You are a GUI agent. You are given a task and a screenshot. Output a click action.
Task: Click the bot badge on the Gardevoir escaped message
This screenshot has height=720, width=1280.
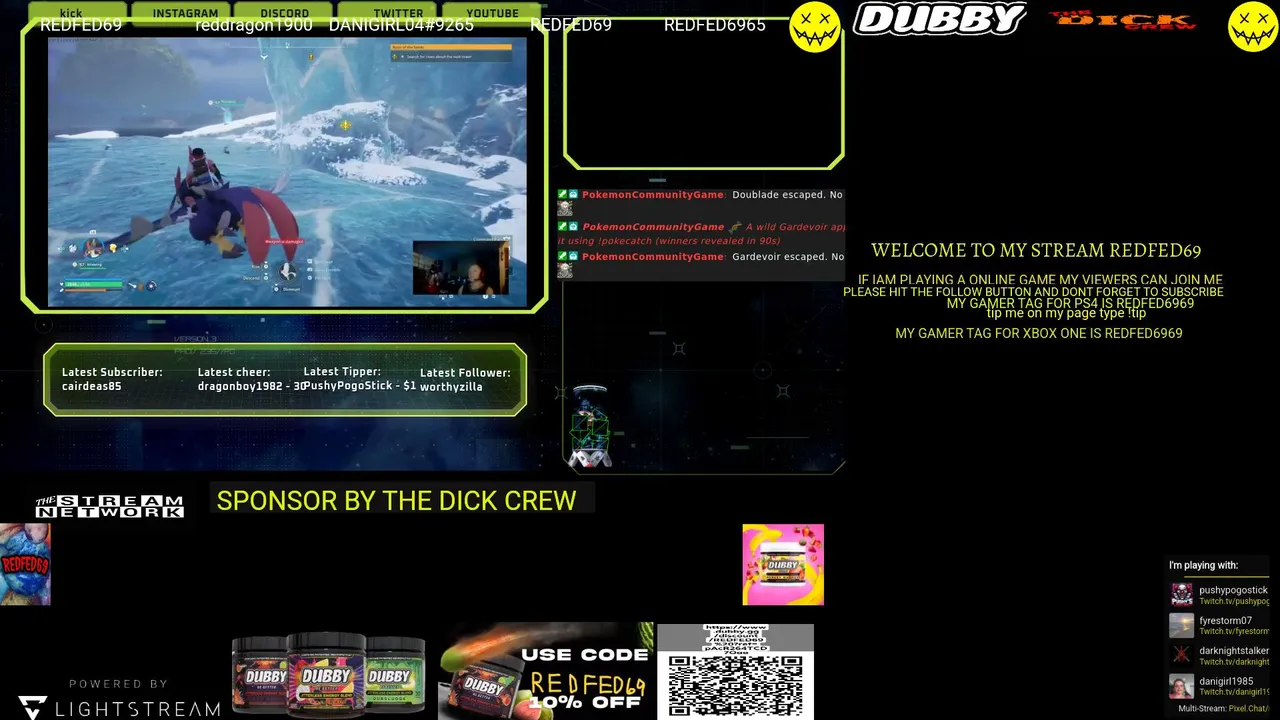tap(574, 256)
